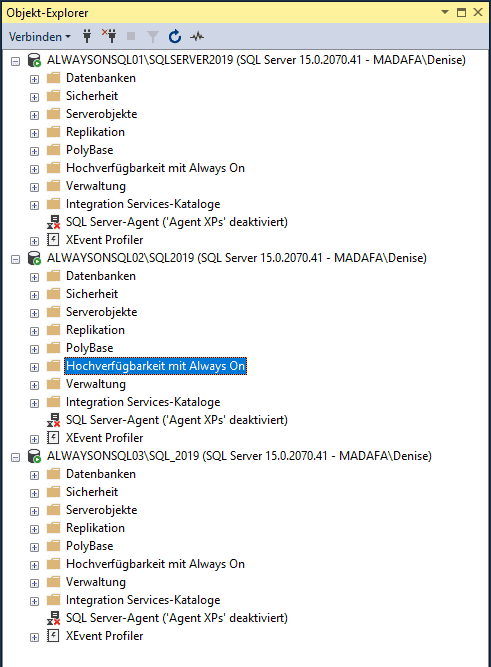Click XEvent Profiler icon under ALWAYSONSQL02

(x=53, y=437)
